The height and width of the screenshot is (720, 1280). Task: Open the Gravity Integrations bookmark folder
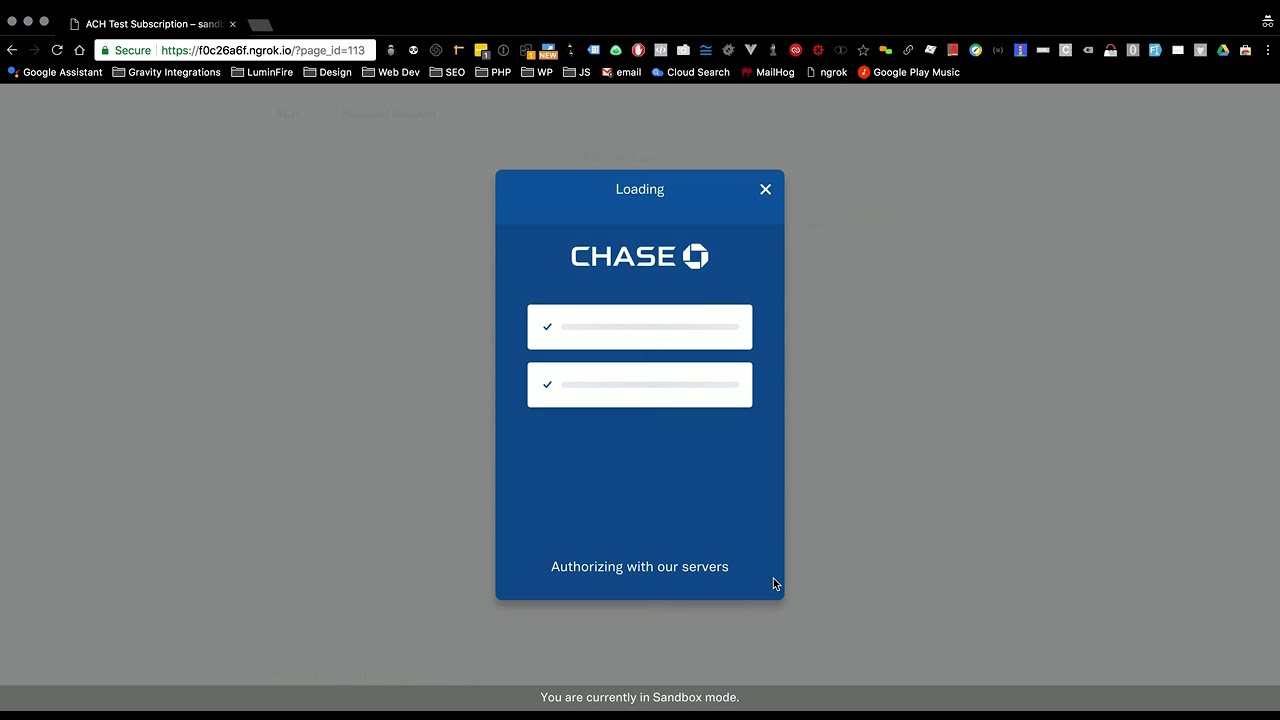coord(166,72)
